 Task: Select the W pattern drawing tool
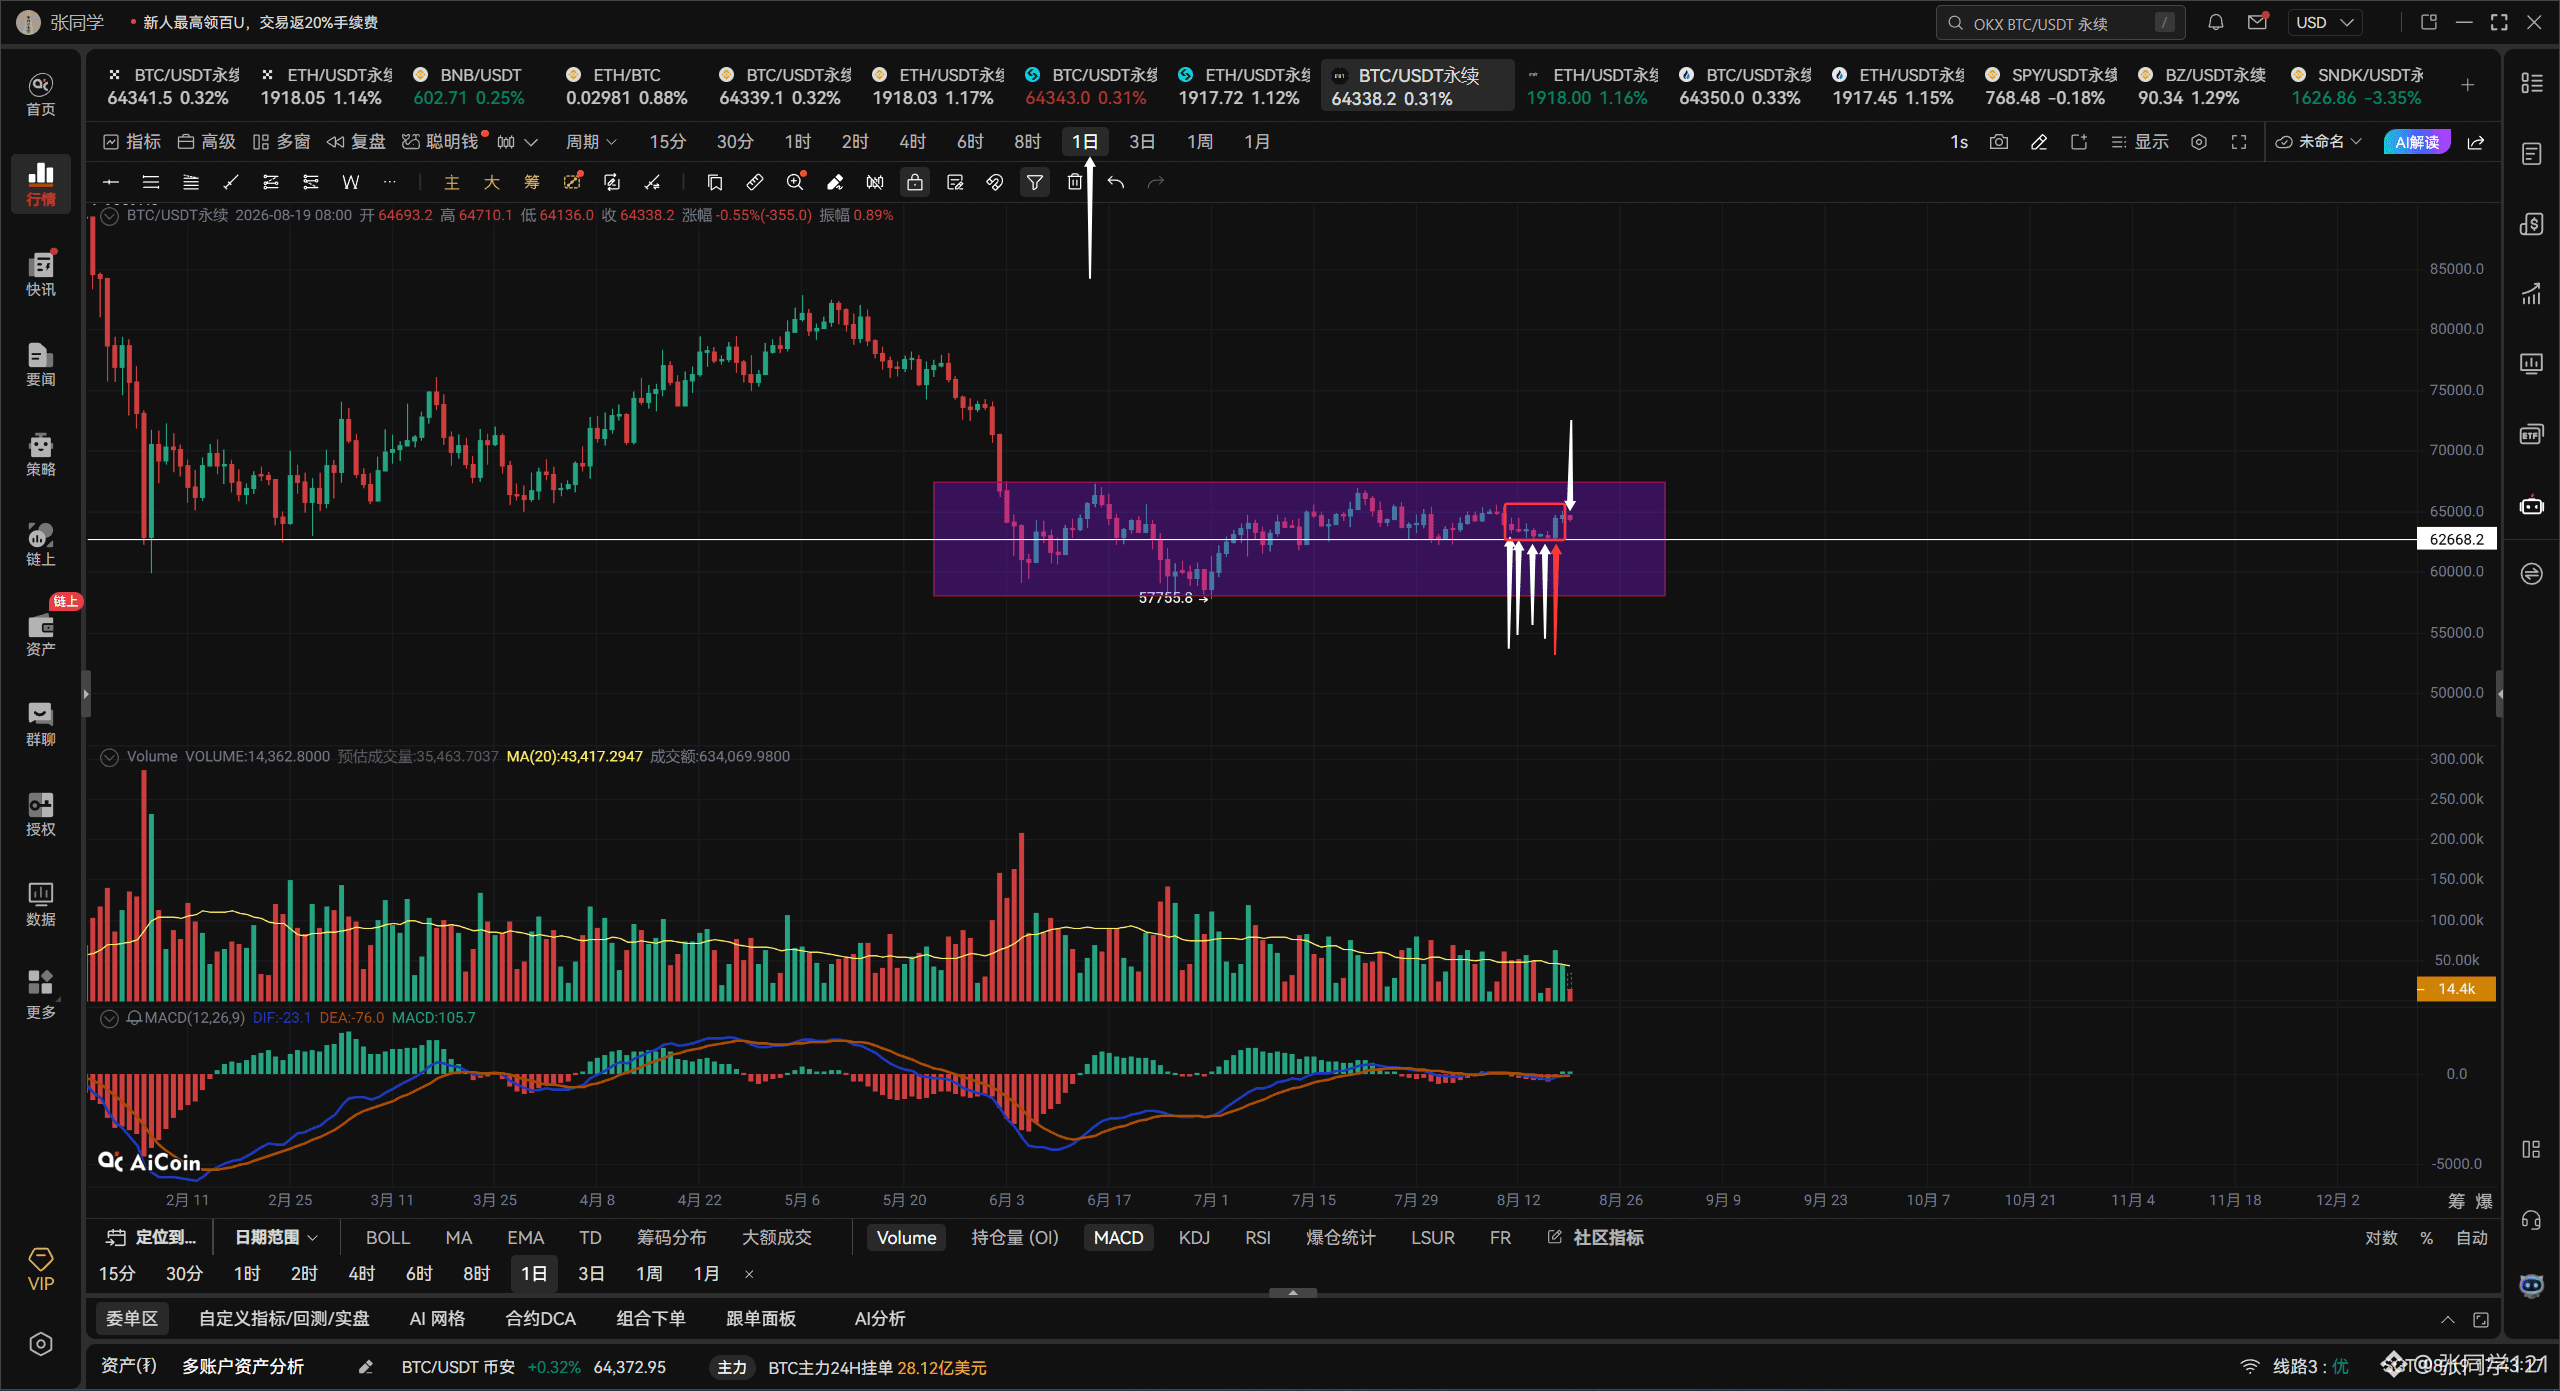coord(351,182)
